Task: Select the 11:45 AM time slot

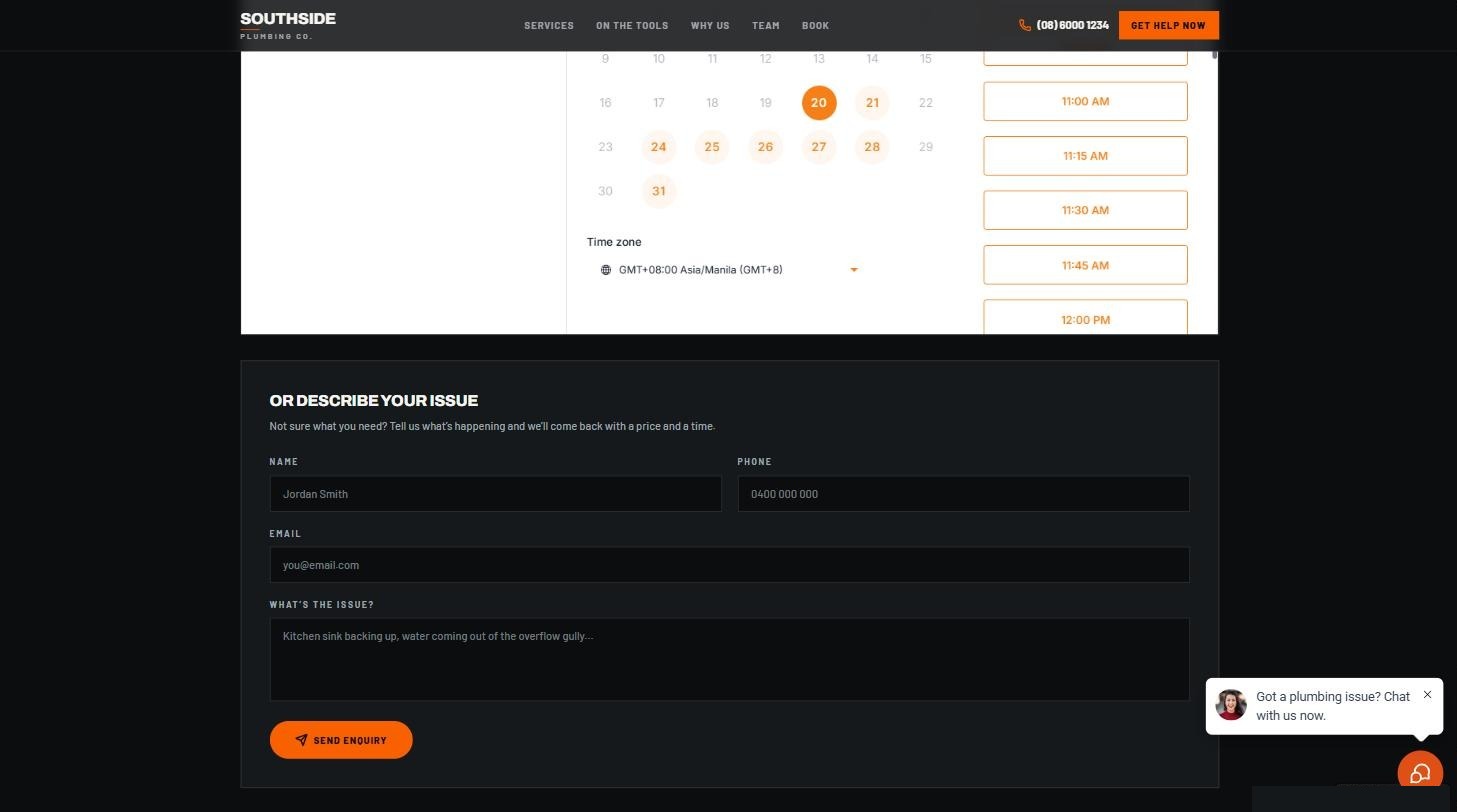Action: pyautogui.click(x=1085, y=265)
